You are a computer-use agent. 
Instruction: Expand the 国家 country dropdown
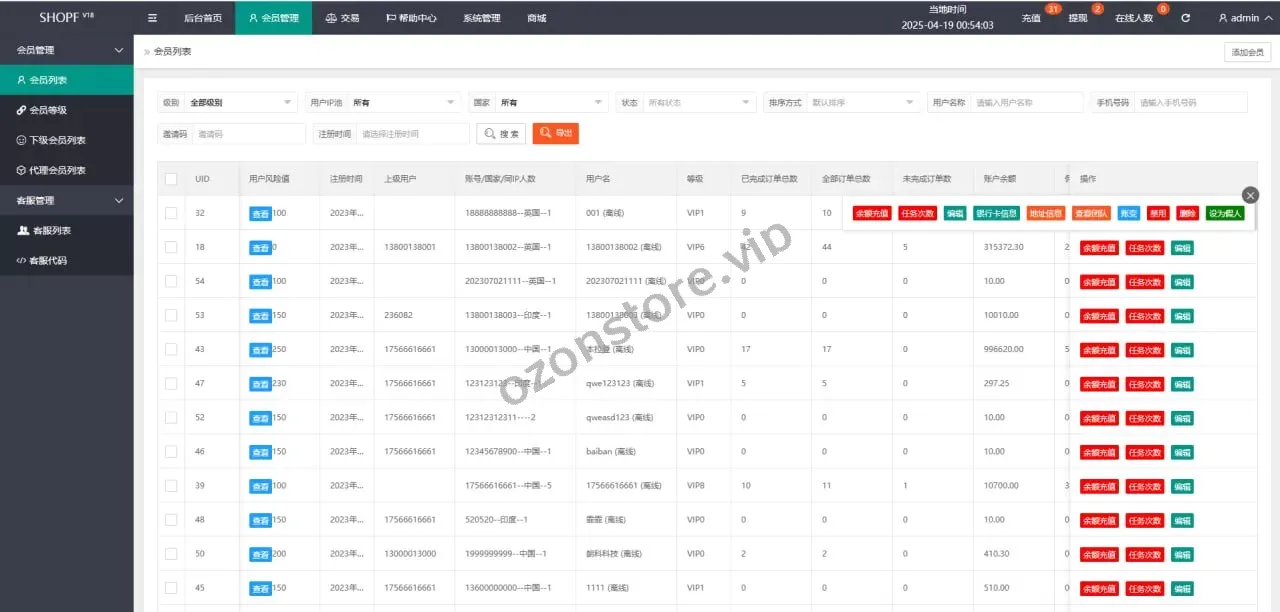551,102
